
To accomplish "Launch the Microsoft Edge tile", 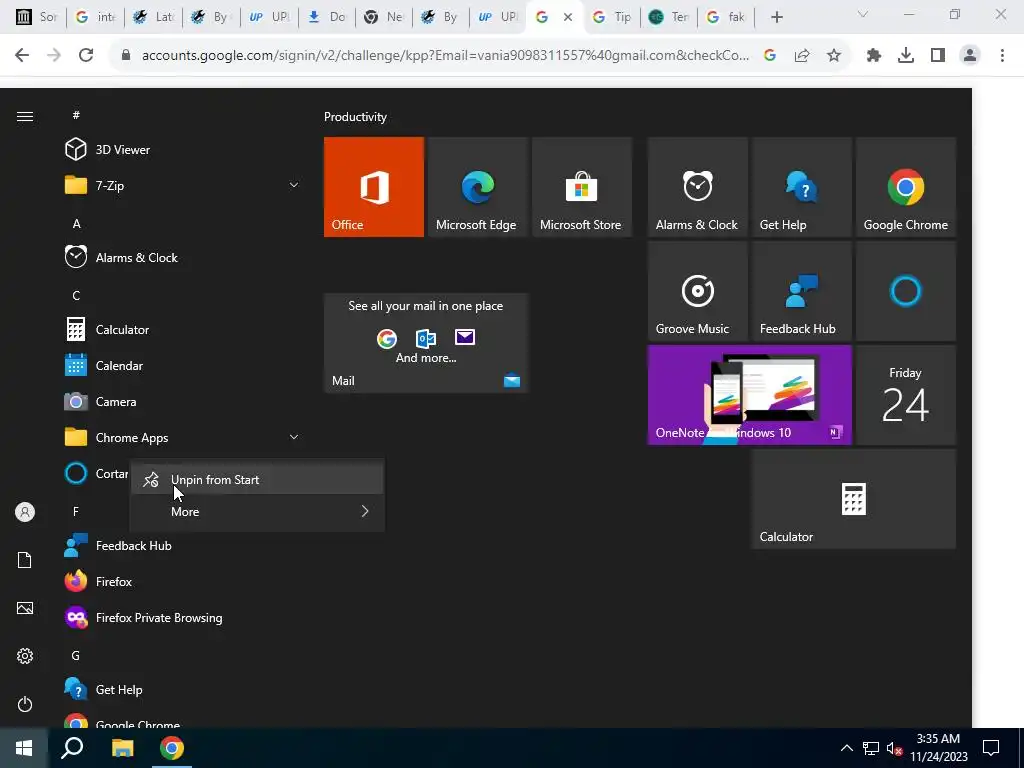I will tap(477, 187).
